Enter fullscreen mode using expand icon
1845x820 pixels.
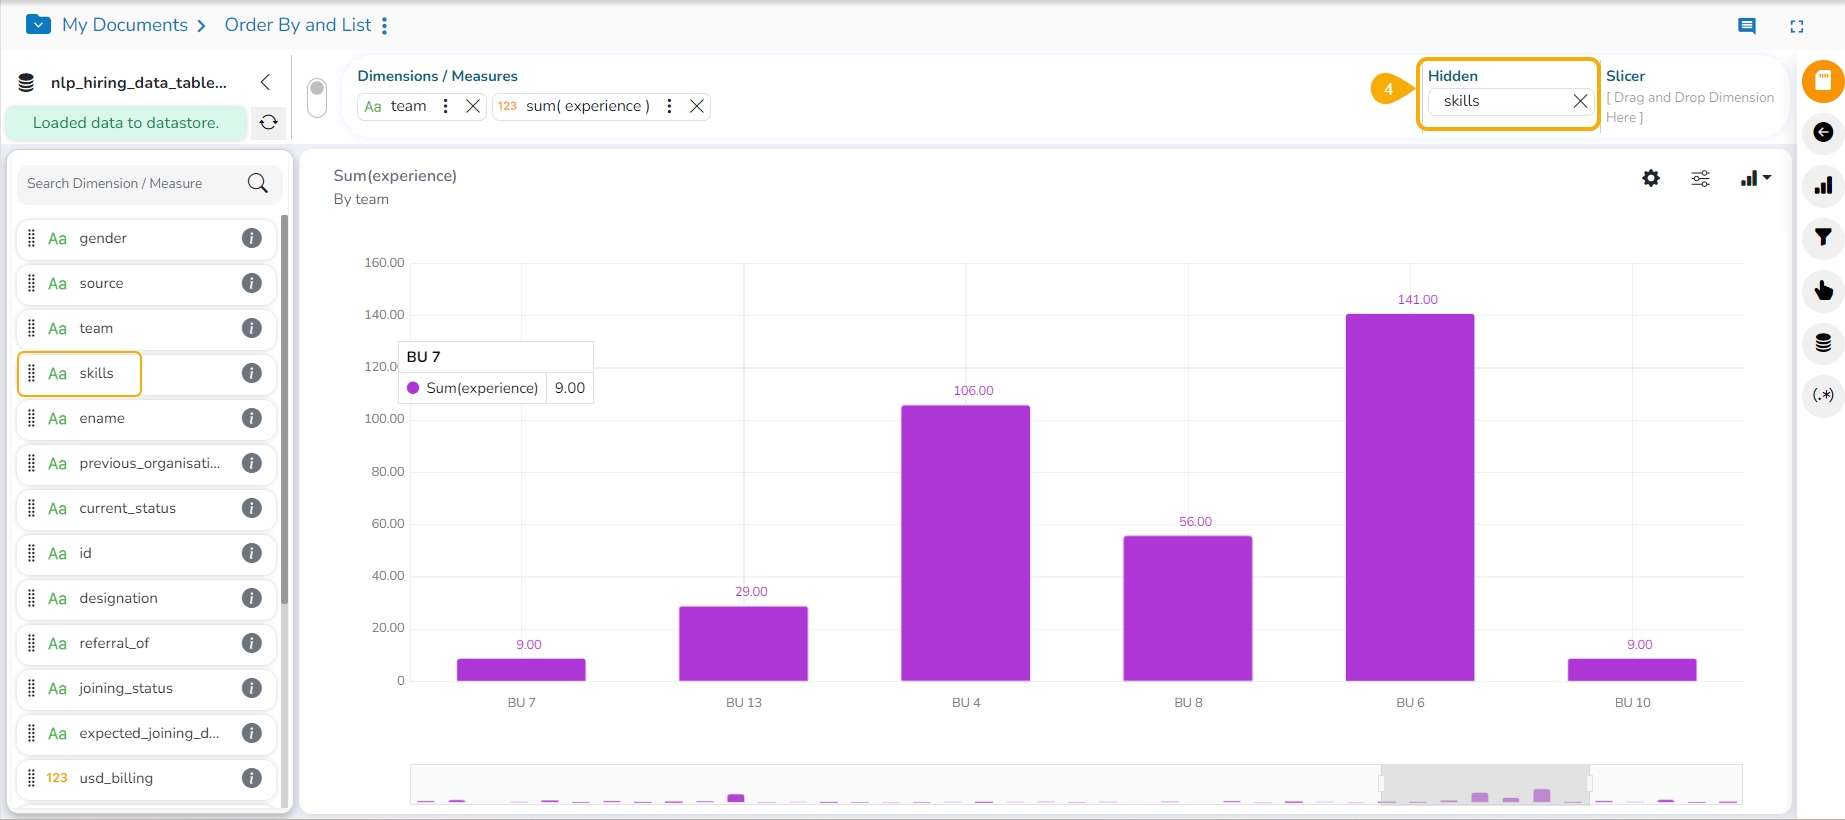1797,26
